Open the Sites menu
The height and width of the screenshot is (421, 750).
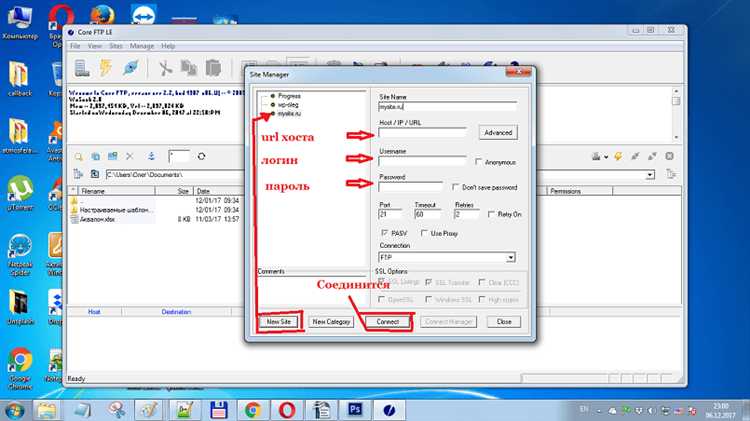click(116, 46)
